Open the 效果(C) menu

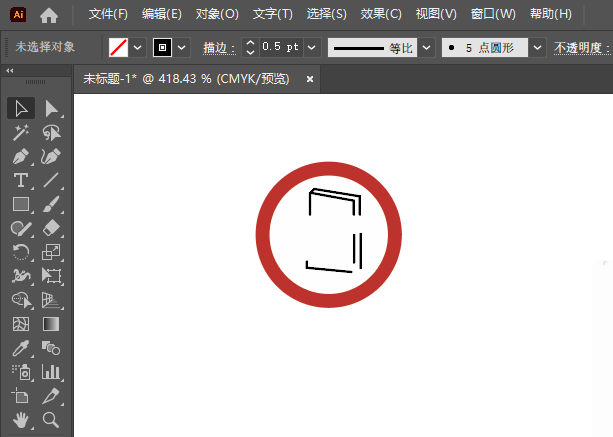[381, 14]
